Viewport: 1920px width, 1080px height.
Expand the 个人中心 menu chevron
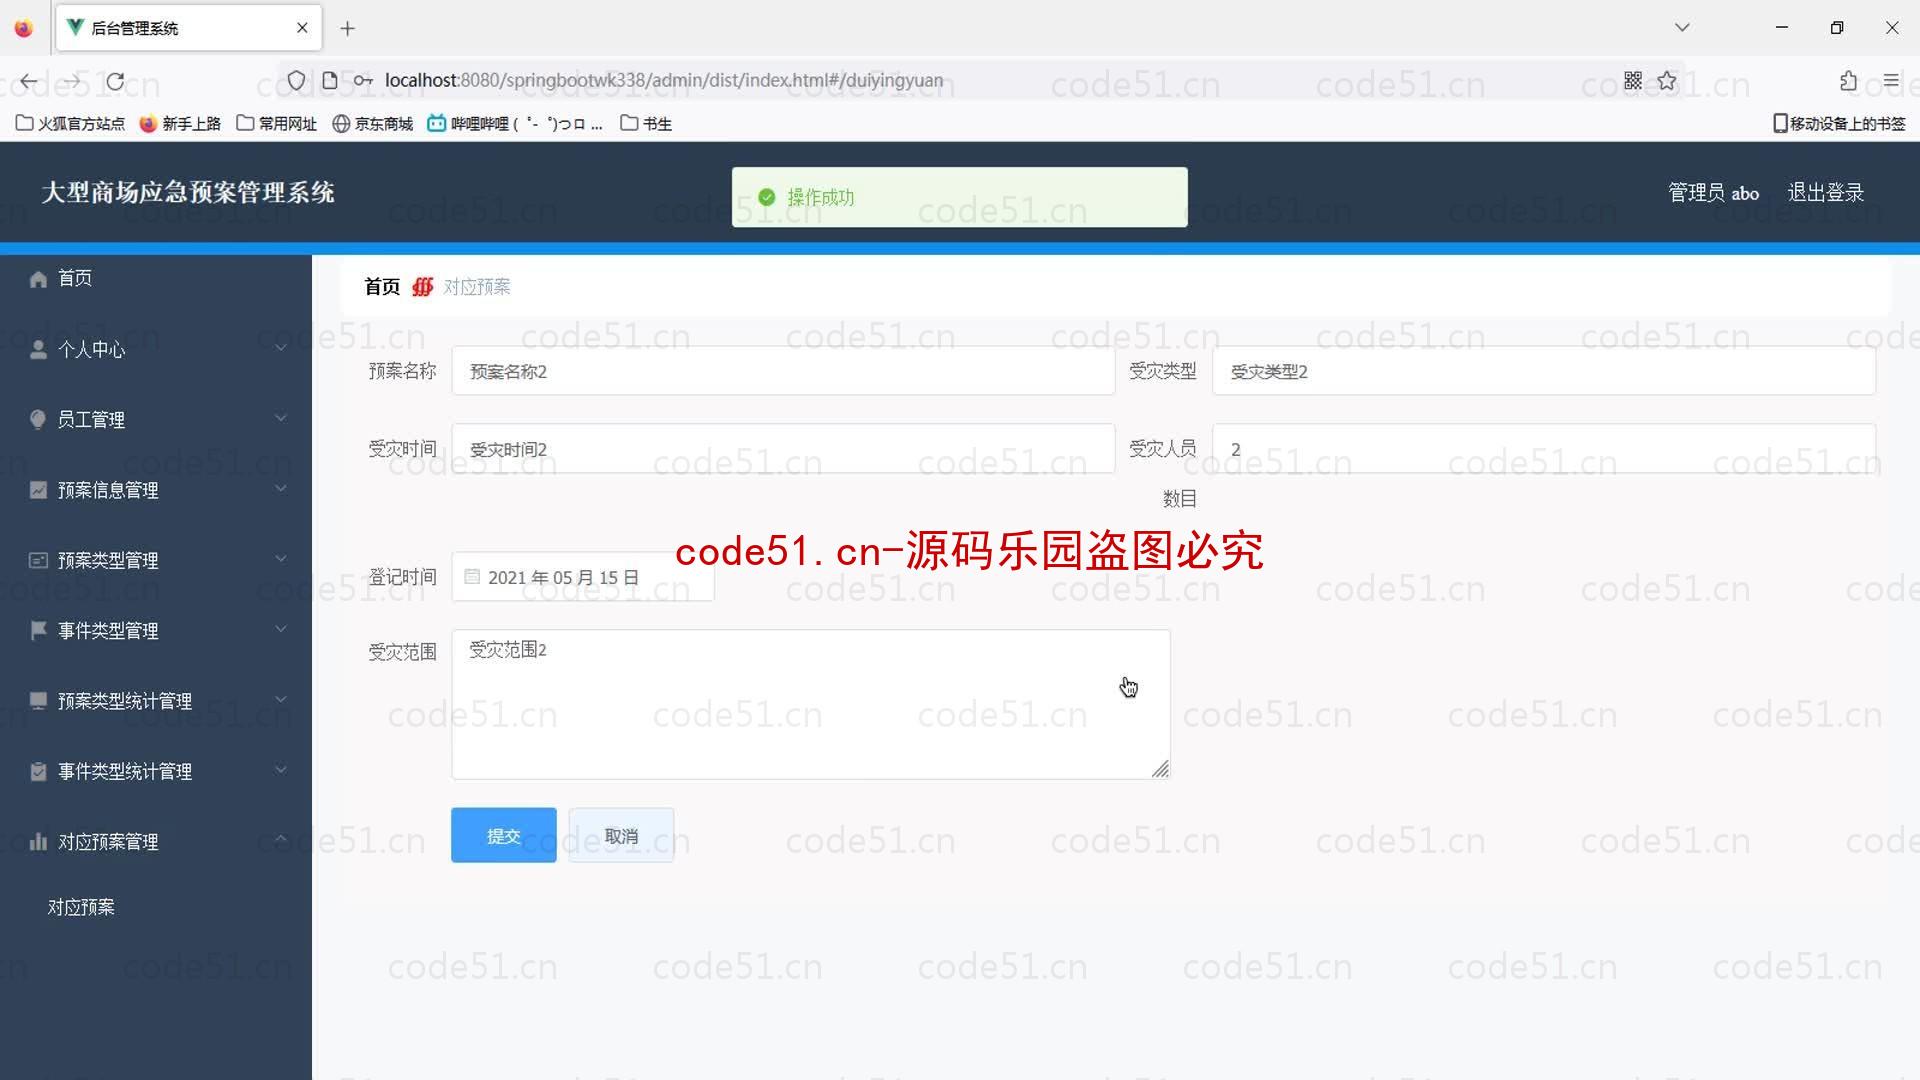coord(281,347)
